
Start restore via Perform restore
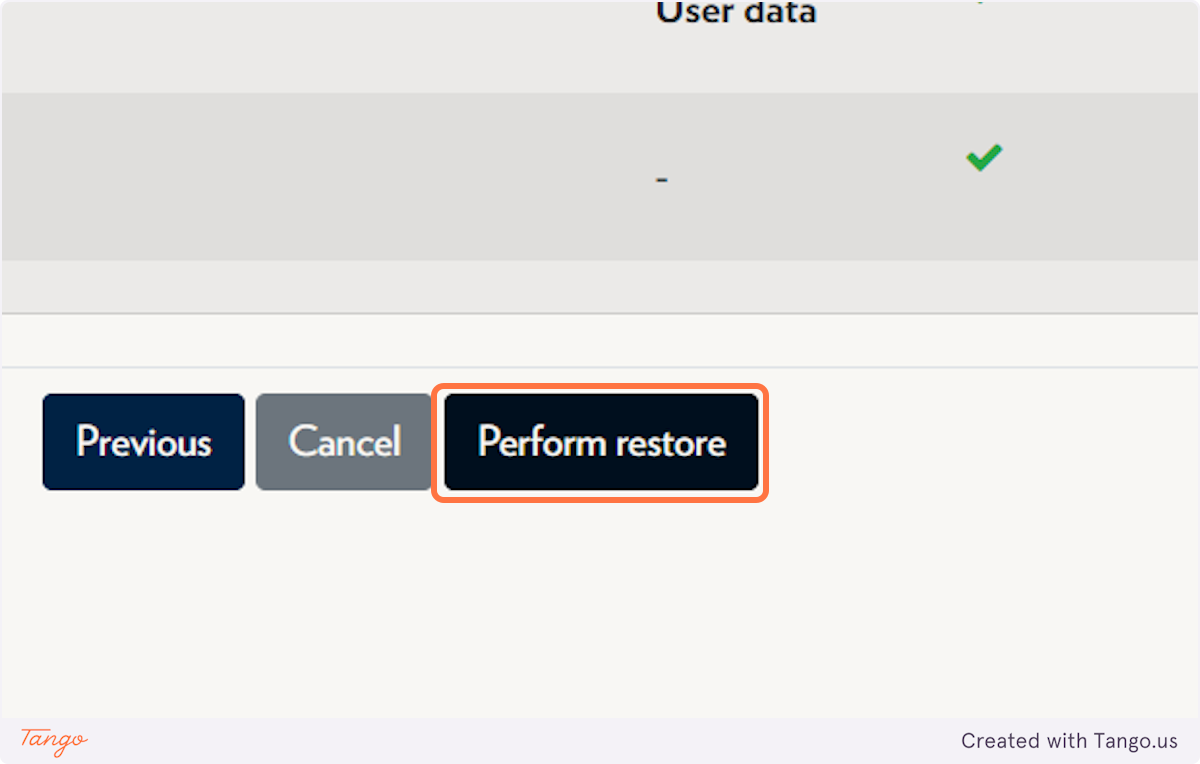click(x=601, y=442)
